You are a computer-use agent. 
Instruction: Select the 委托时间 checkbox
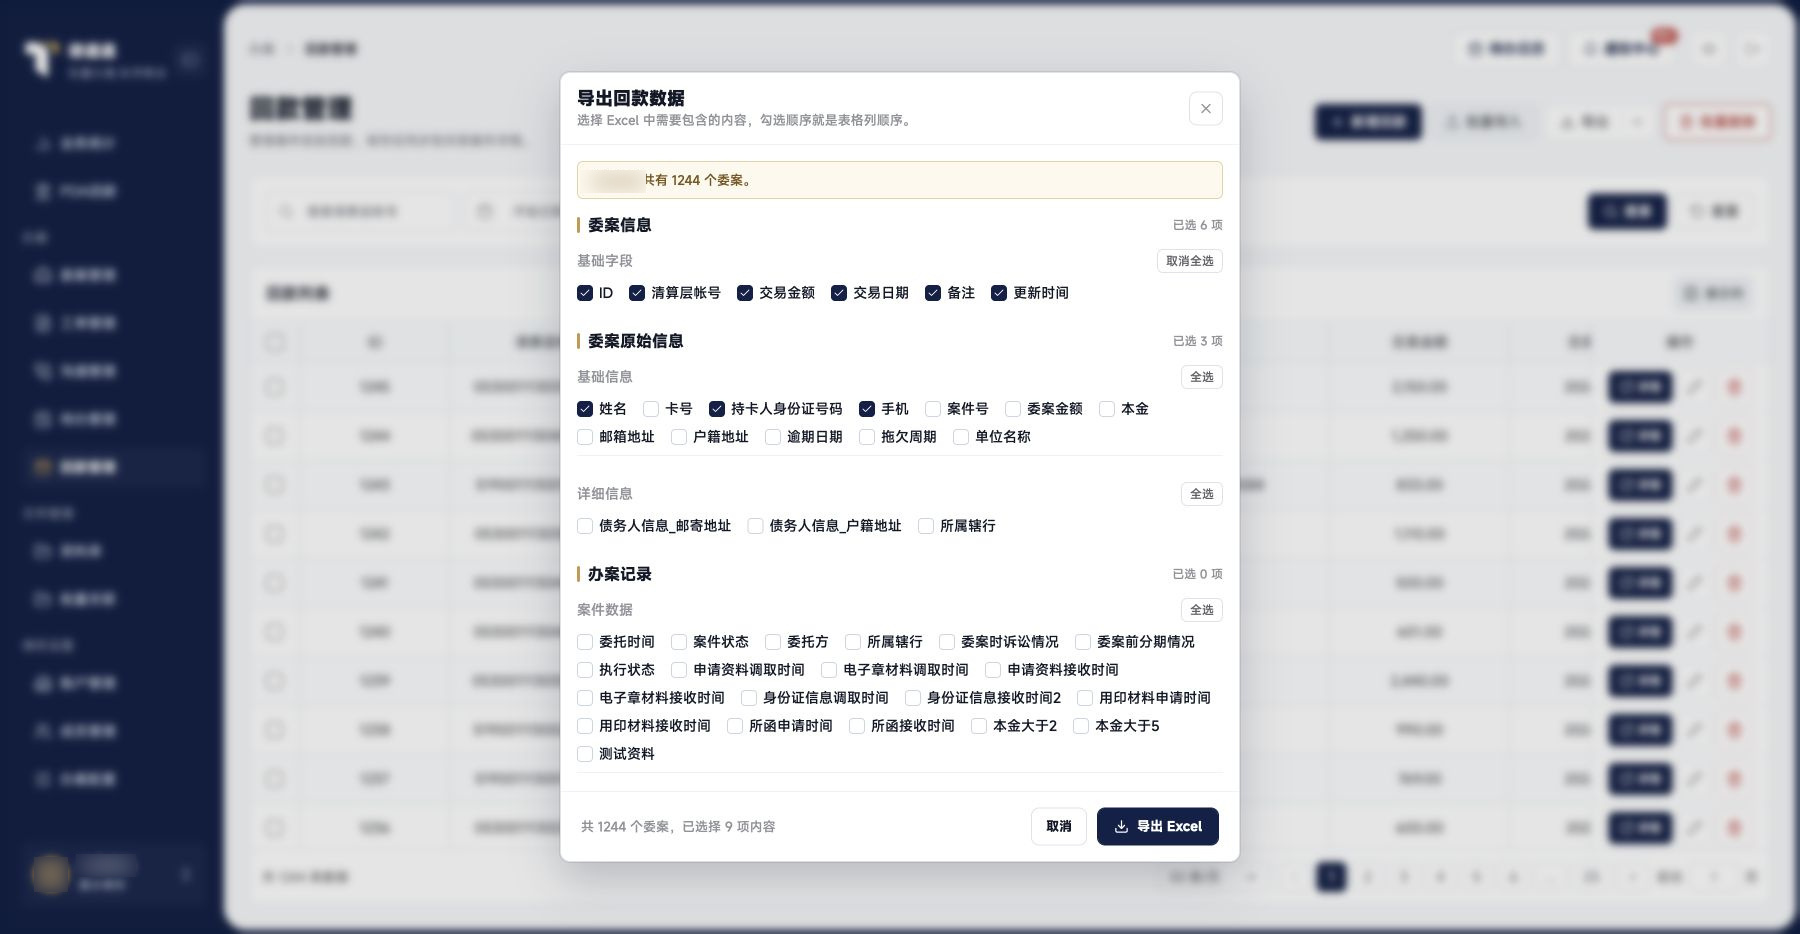tap(585, 642)
